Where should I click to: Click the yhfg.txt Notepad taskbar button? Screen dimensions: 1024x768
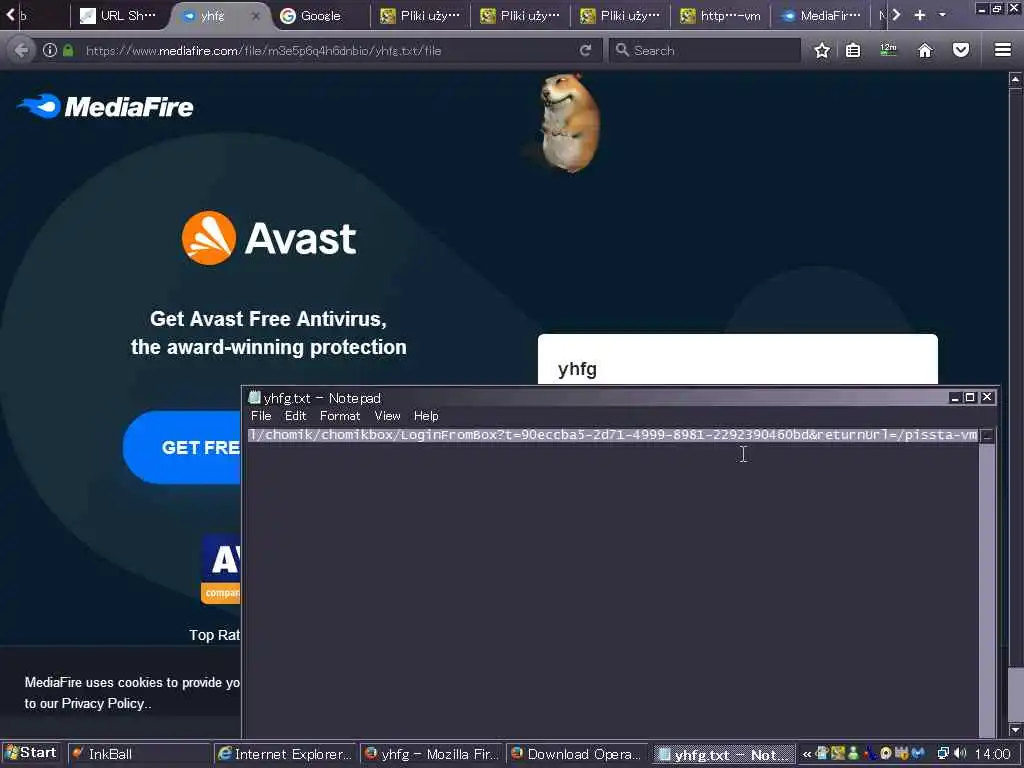point(724,754)
